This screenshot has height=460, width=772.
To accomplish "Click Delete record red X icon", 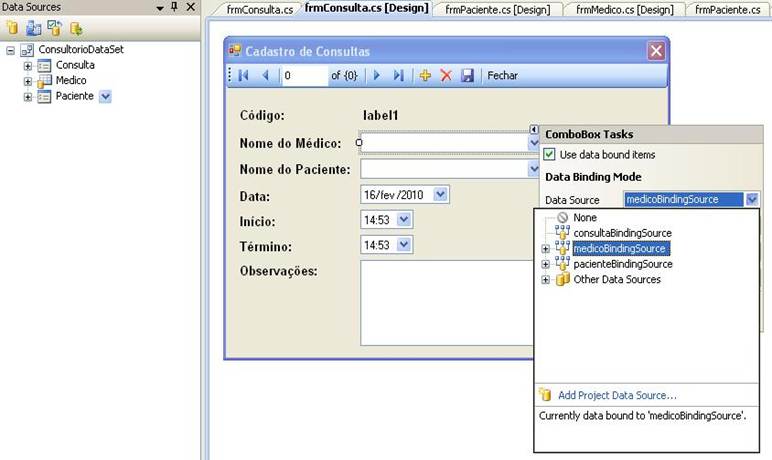I will coord(446,75).
